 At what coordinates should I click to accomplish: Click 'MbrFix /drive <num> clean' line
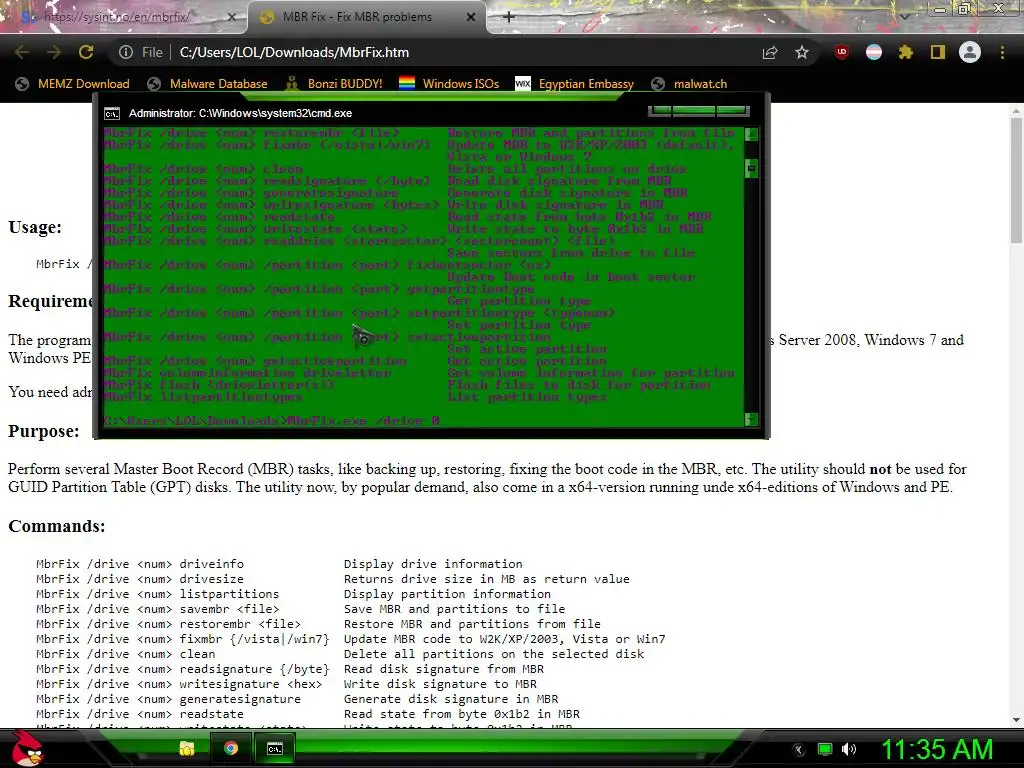tap(125, 654)
